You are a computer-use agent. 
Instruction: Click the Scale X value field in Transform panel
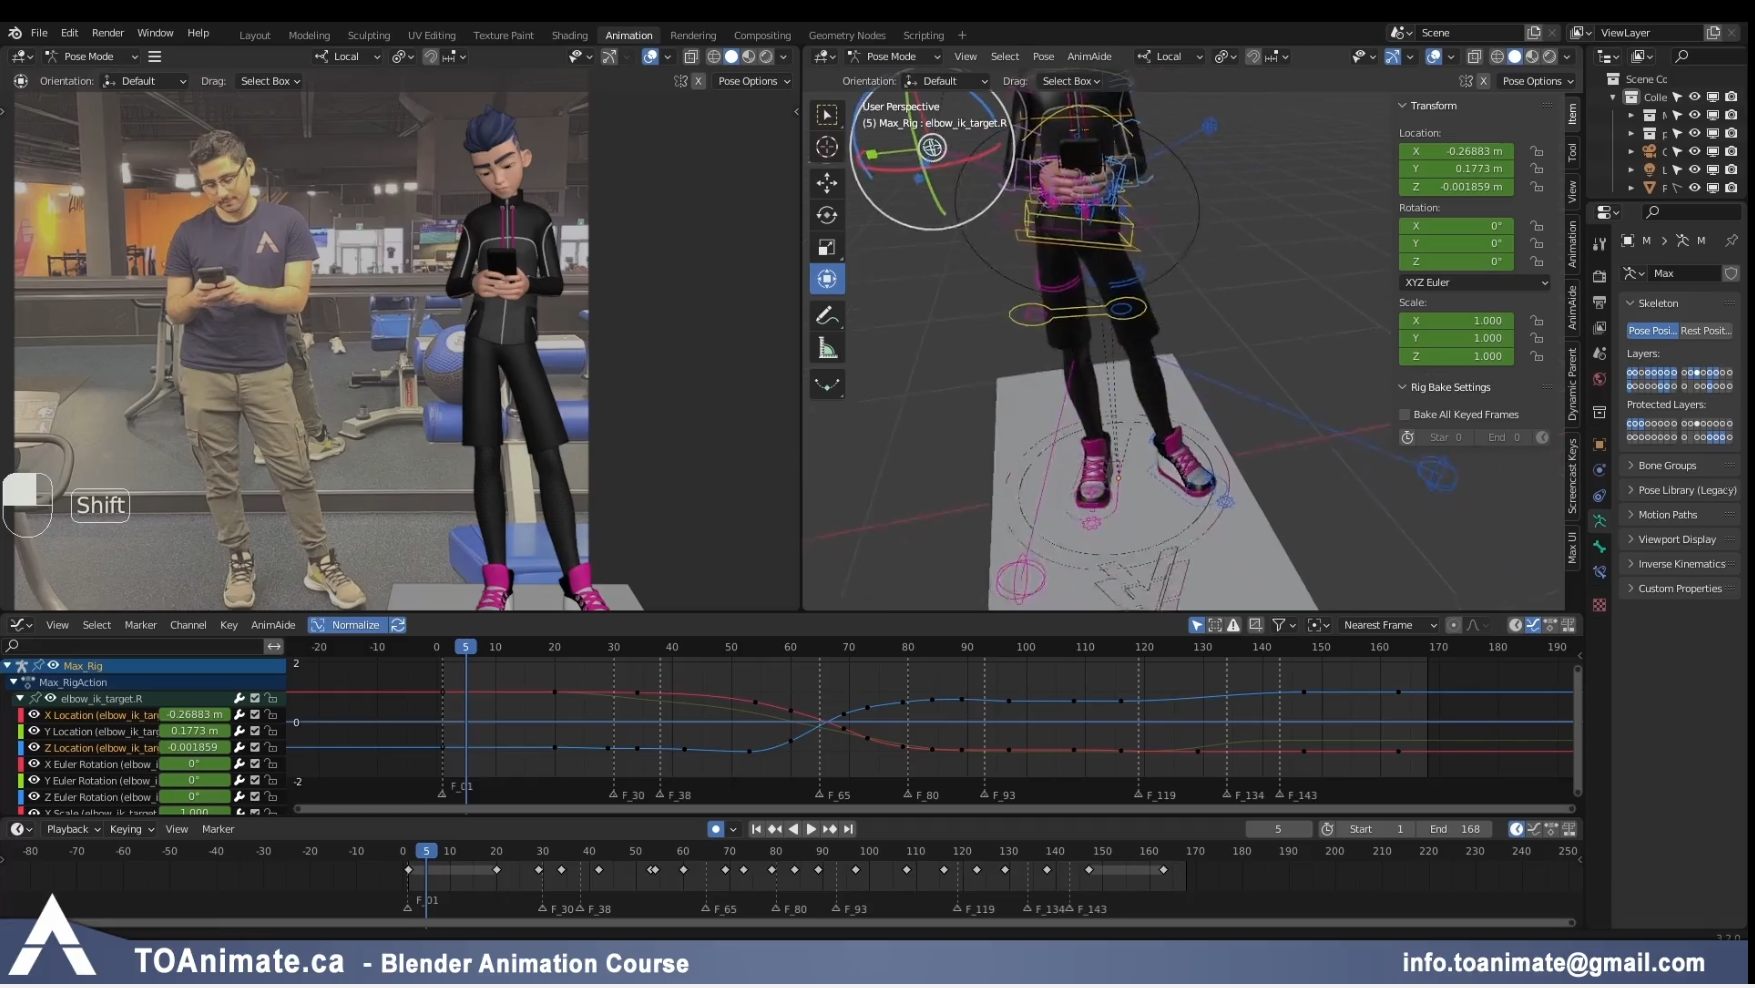coord(1456,321)
